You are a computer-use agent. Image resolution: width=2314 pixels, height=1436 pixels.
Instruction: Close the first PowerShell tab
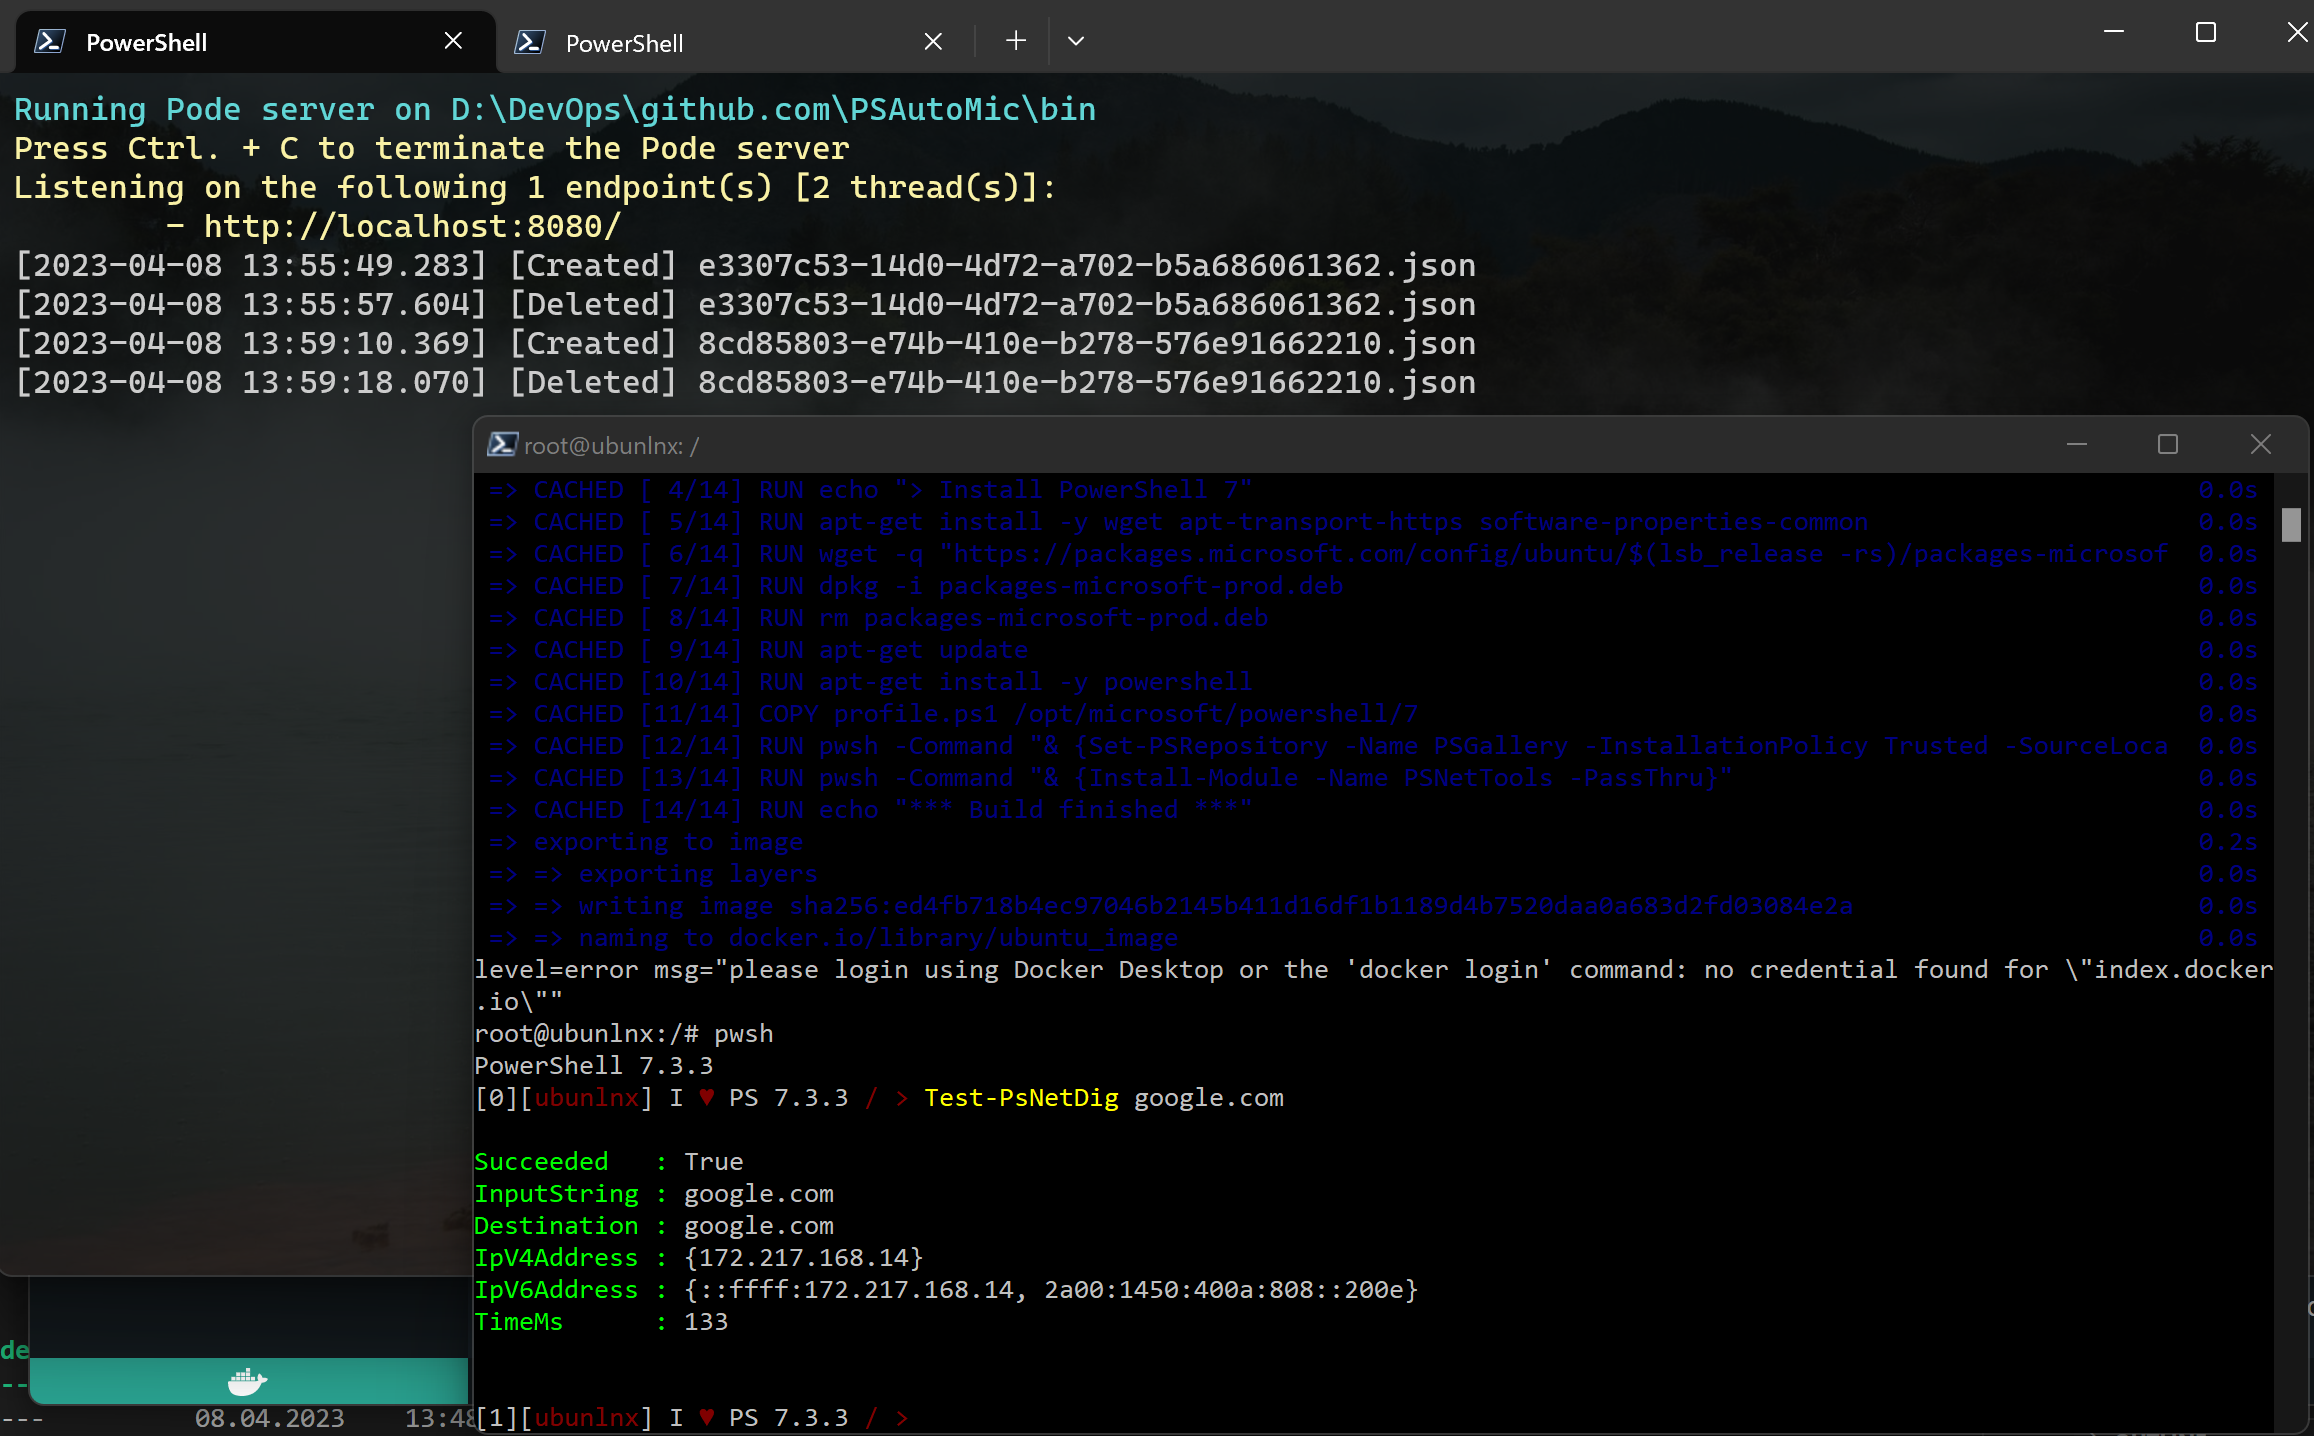[453, 41]
